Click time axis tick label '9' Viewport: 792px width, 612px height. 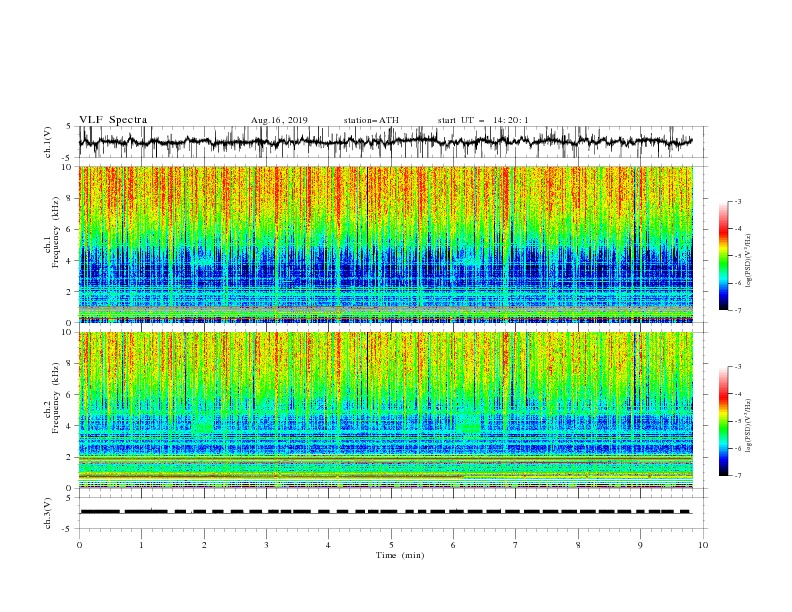640,545
